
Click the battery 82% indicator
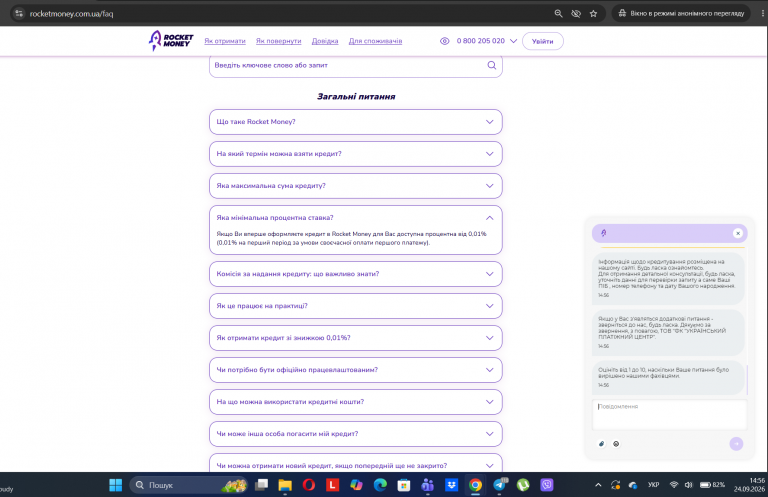click(712, 485)
